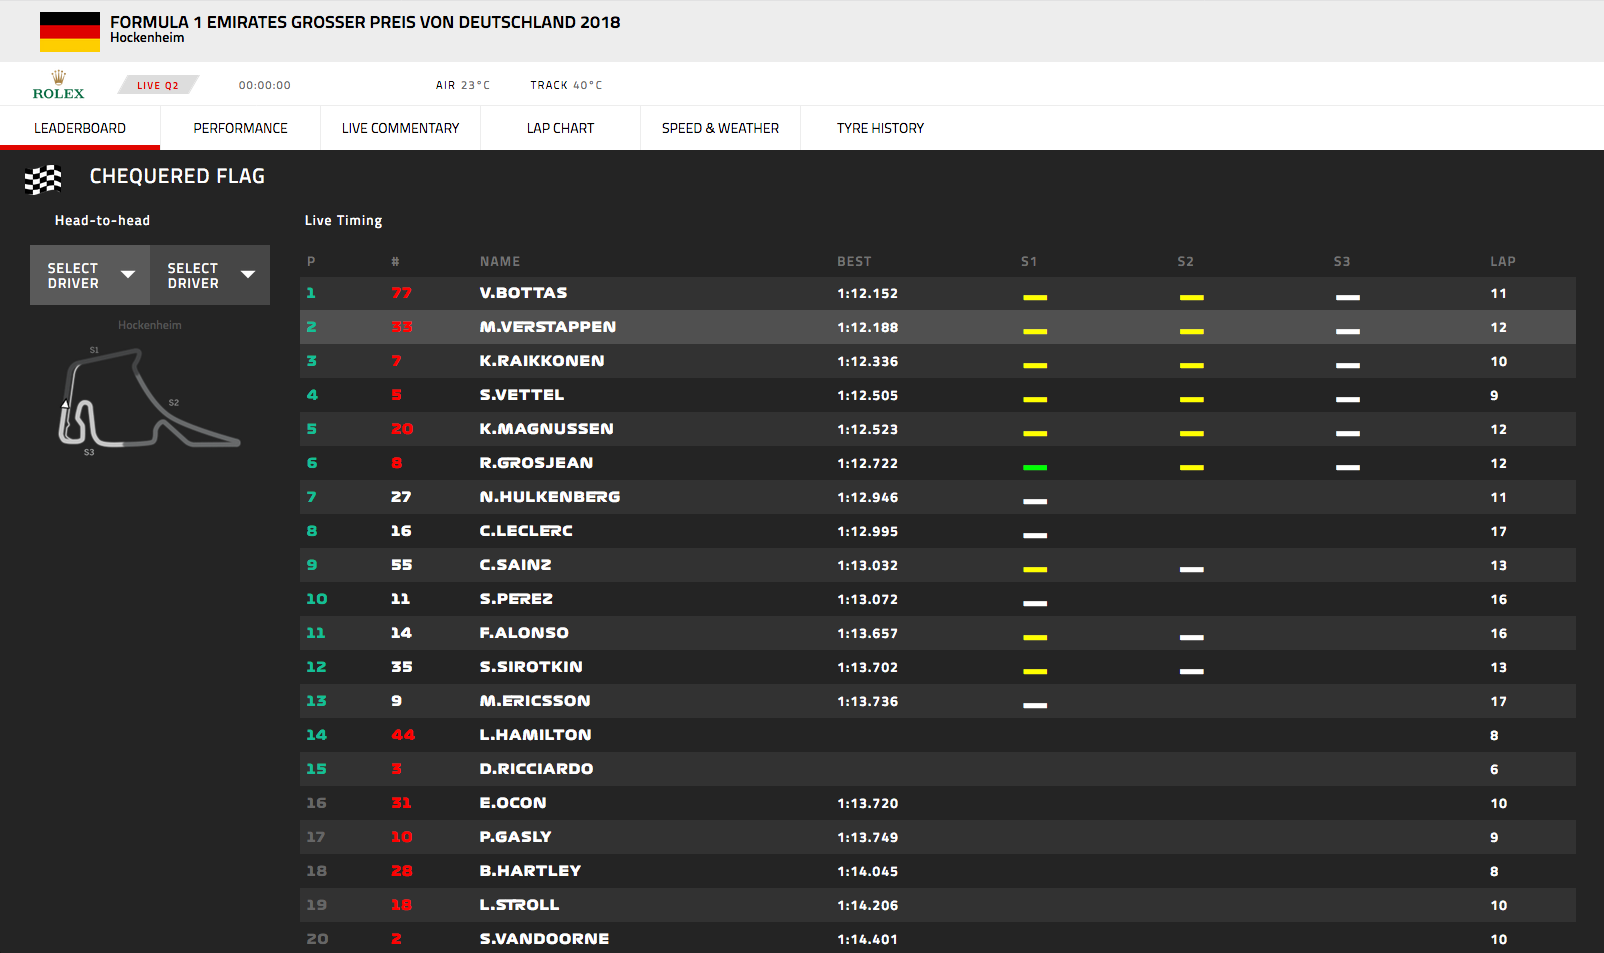Viewport: 1604px width, 953px height.
Task: Open the Live Commentary tab
Action: coord(400,128)
